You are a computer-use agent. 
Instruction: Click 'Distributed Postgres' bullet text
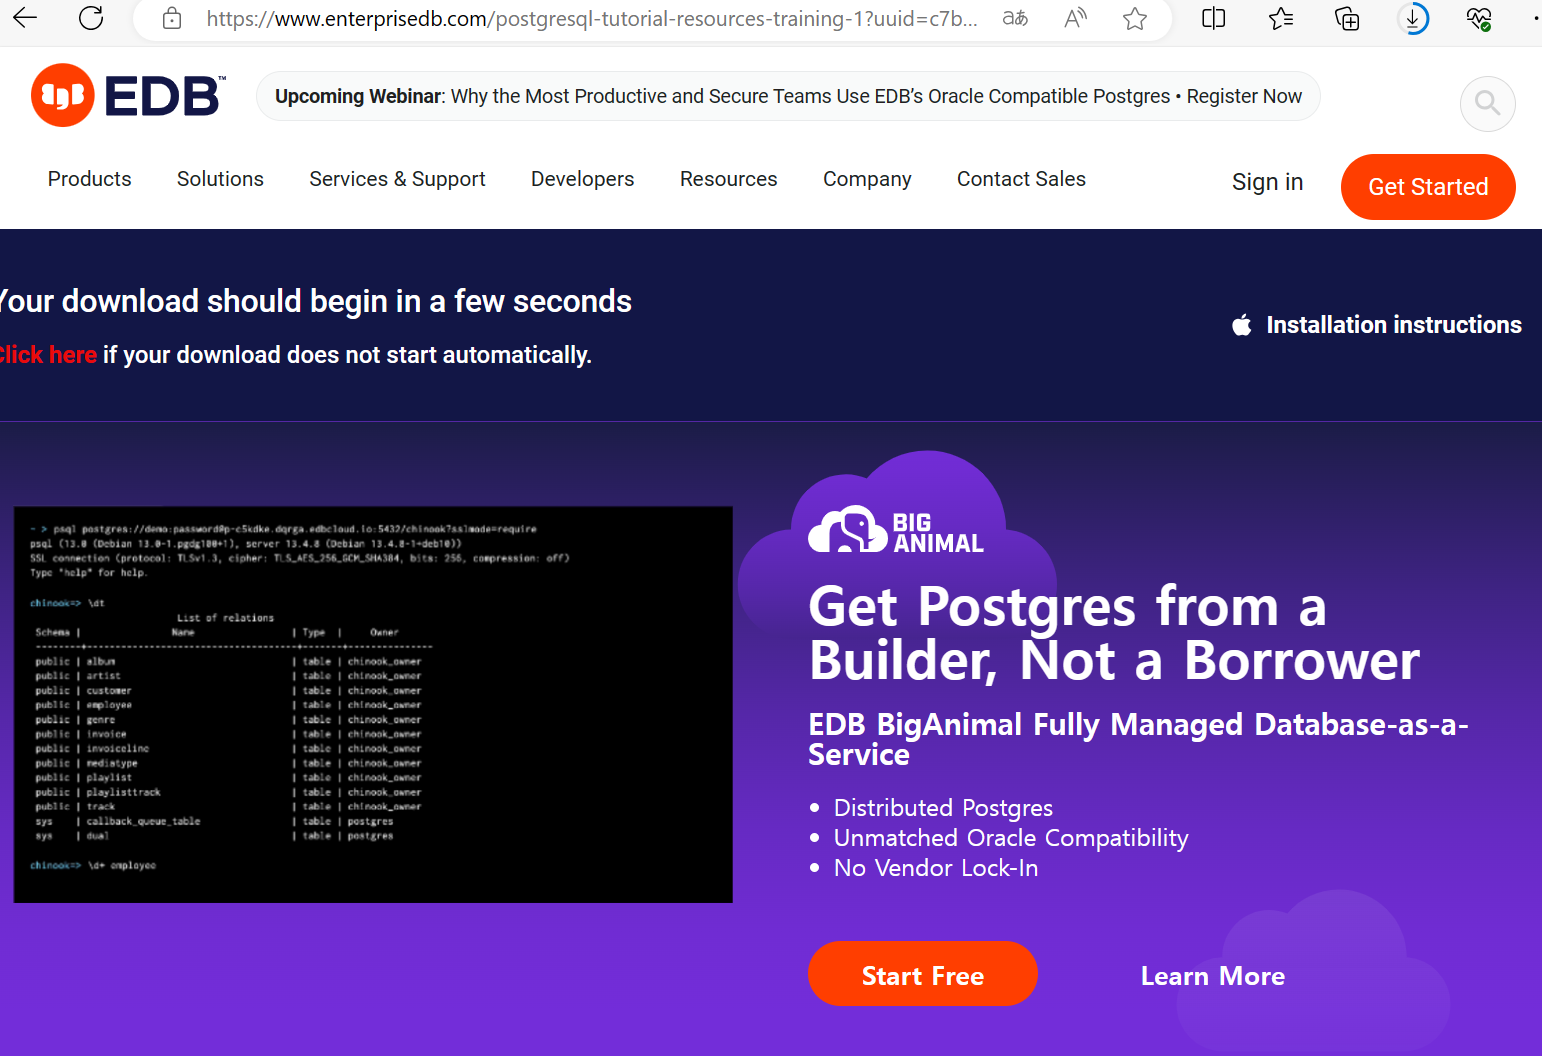(x=943, y=808)
